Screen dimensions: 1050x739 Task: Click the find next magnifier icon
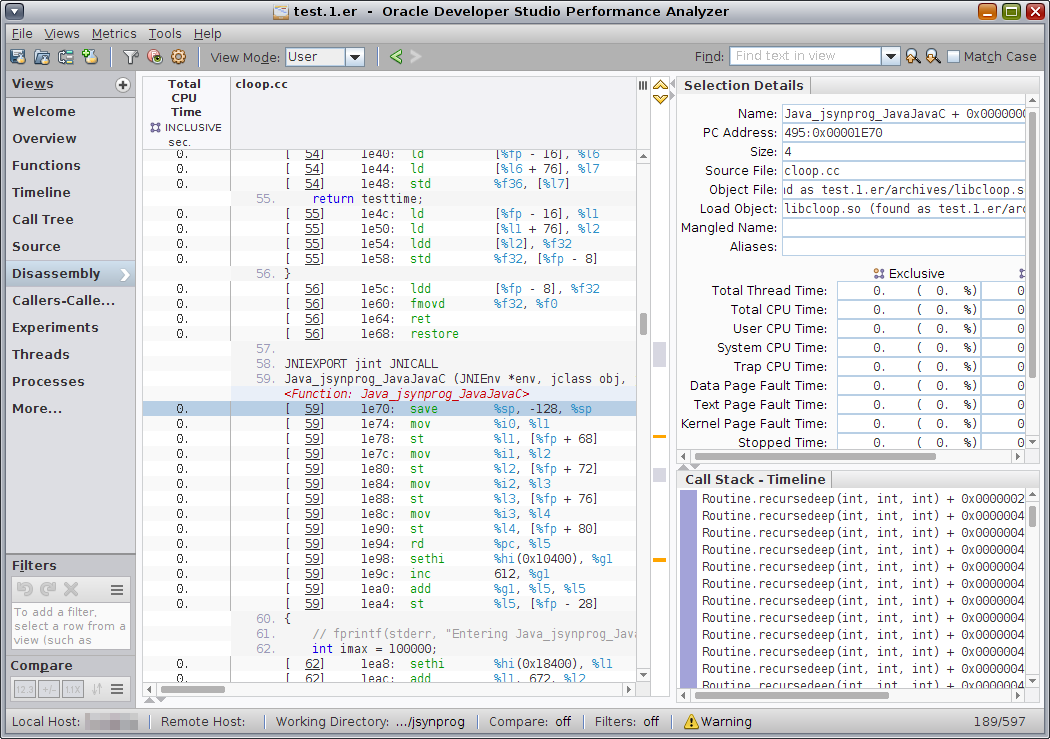pyautogui.click(x=932, y=57)
